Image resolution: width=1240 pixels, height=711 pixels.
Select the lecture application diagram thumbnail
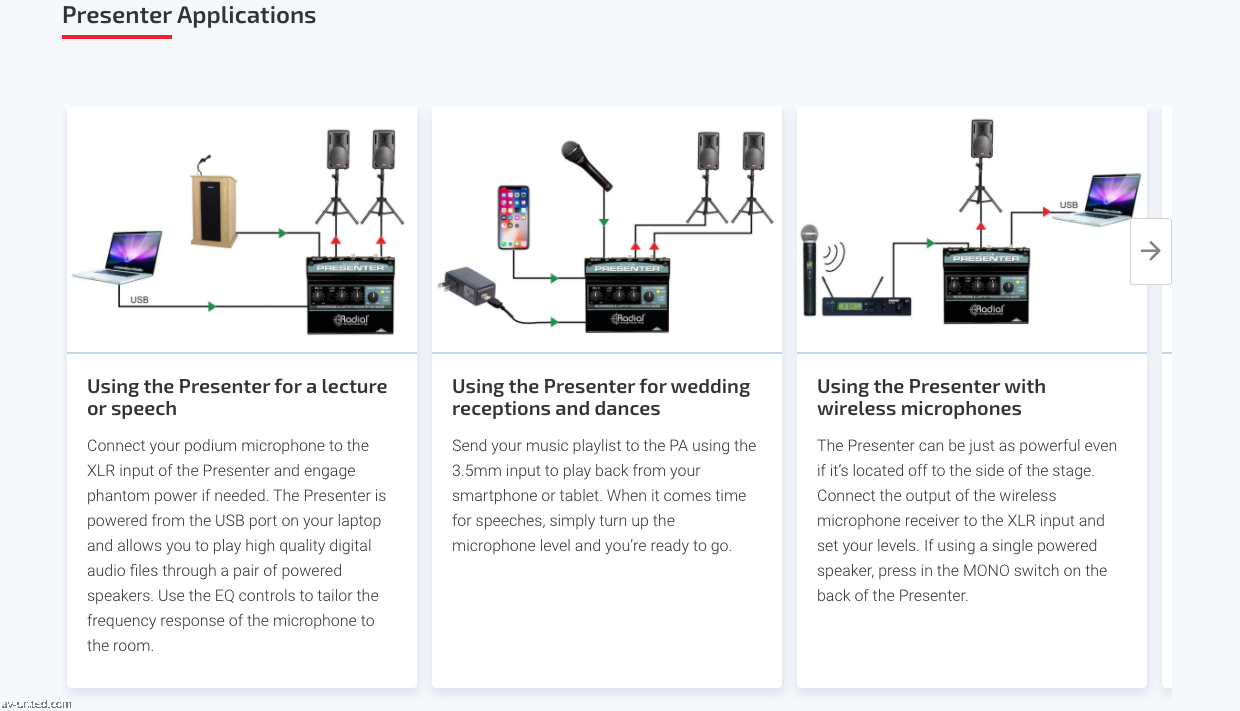pos(241,228)
